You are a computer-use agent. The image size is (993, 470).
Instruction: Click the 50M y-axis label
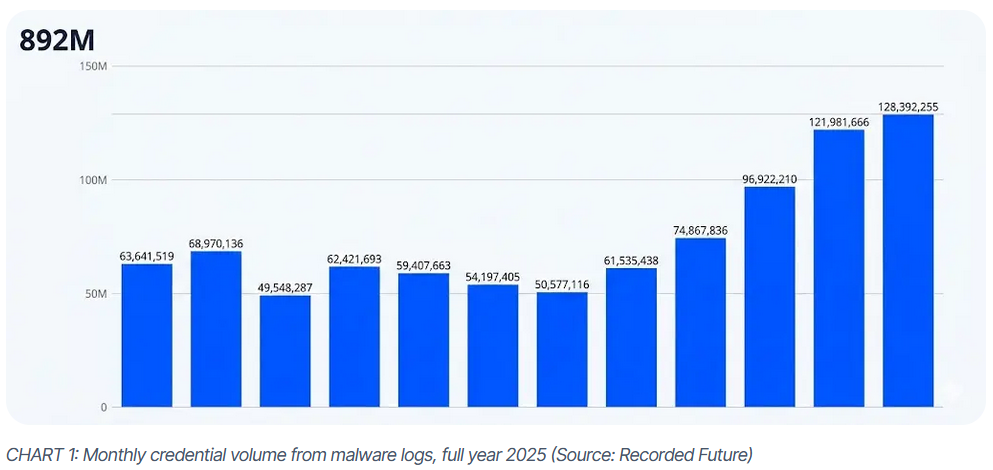coord(96,294)
